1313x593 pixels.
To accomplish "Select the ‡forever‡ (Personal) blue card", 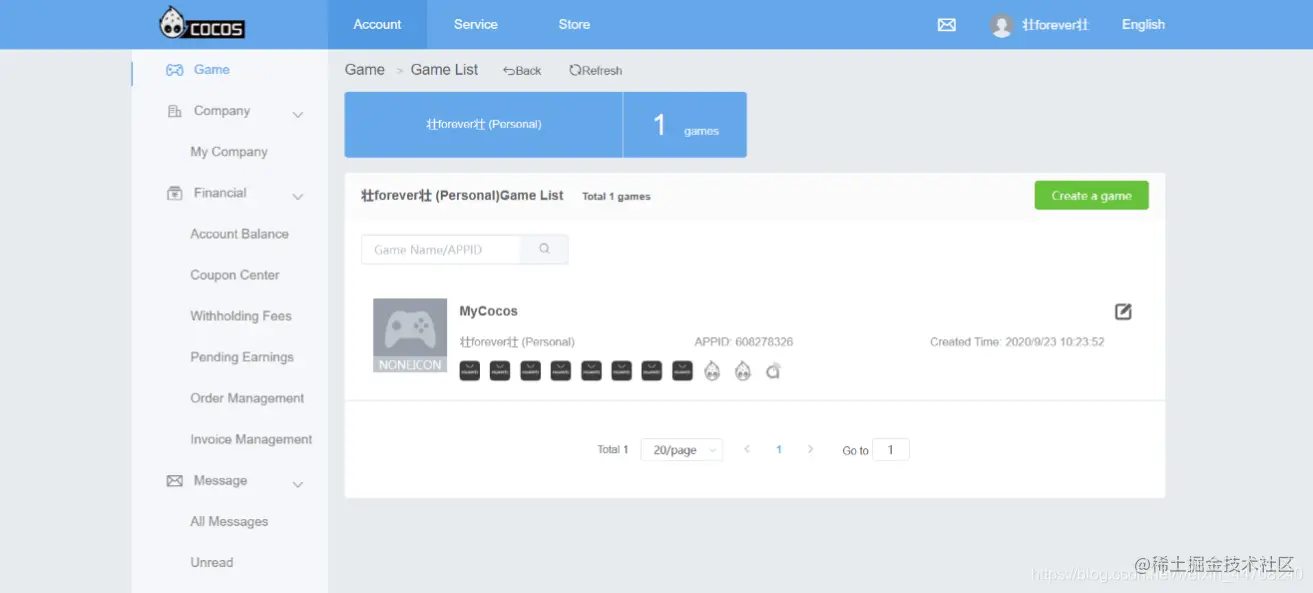I will pos(484,125).
